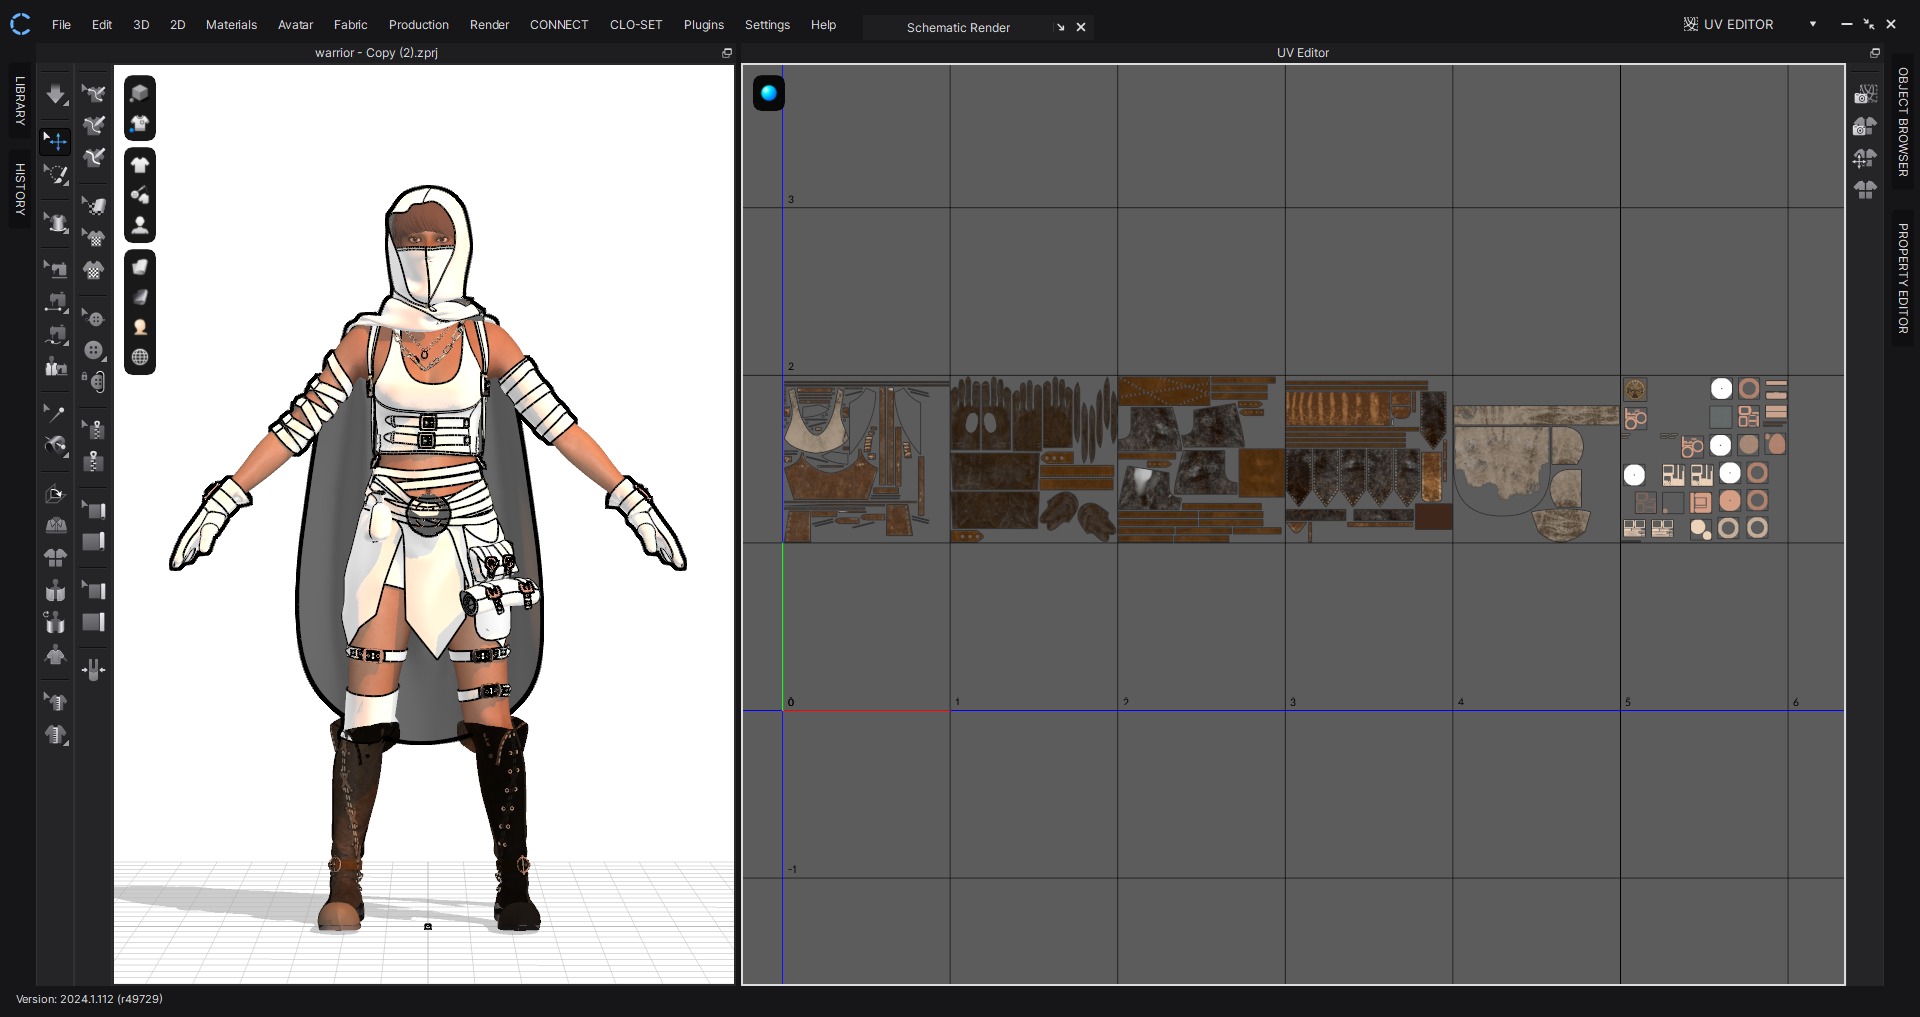Select the move UV pattern icon
This screenshot has height=1017, width=1920.
[1865, 158]
